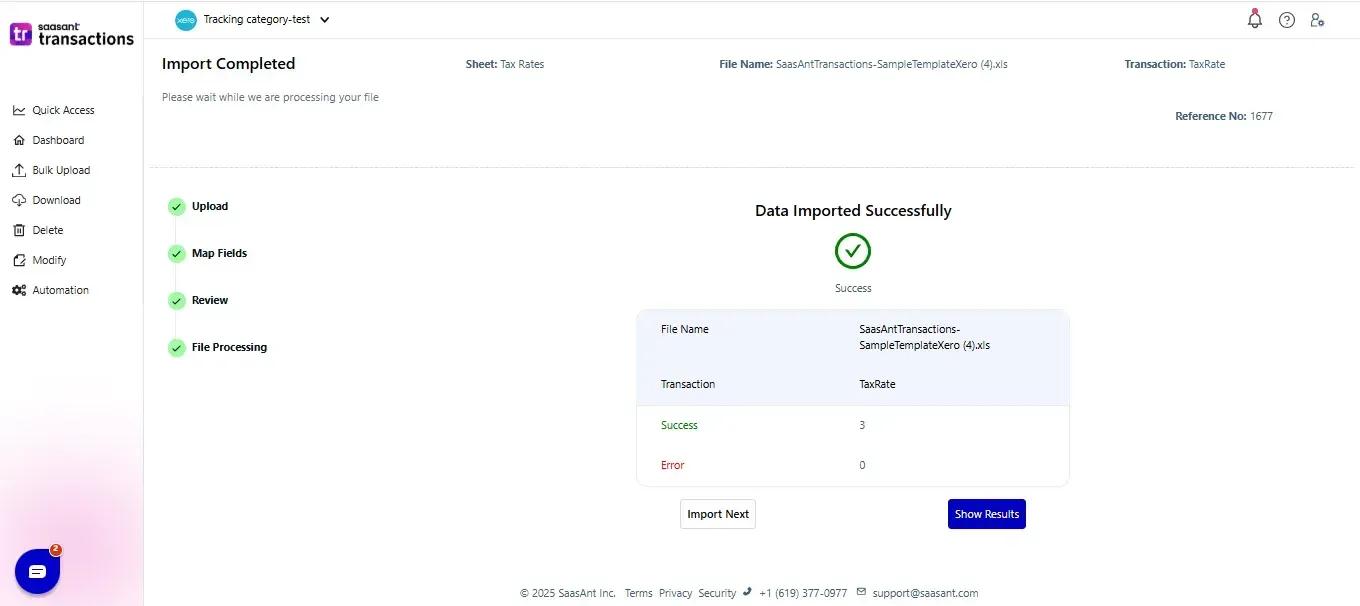Click the SaasAnt Transactions logo

(71, 34)
